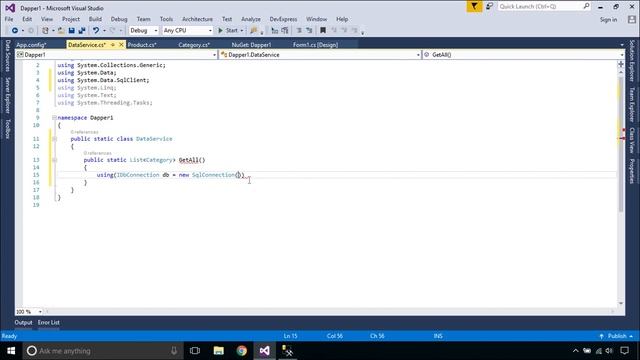Screen dimensions: 640x360
Task: Open the Dapper1 project scope dropdown
Action: tap(214, 55)
